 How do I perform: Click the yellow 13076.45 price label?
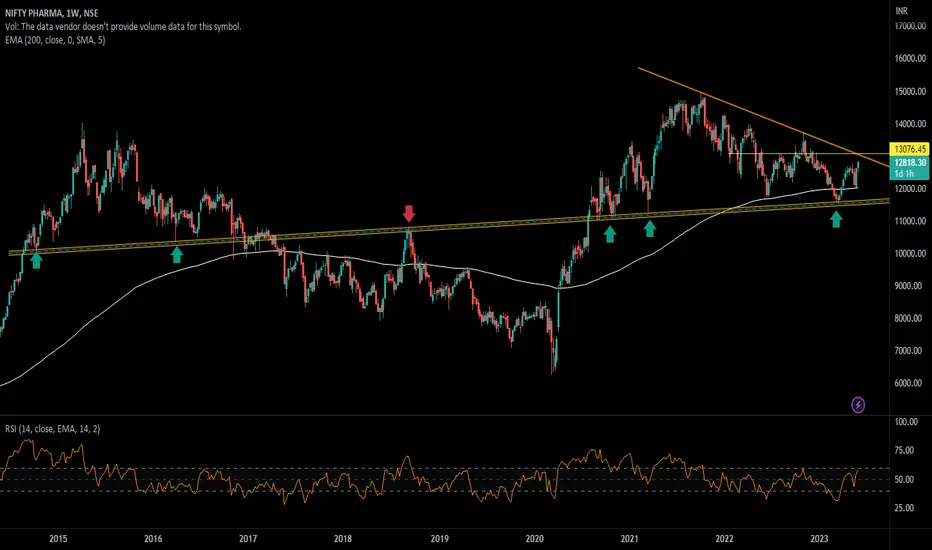[910, 149]
